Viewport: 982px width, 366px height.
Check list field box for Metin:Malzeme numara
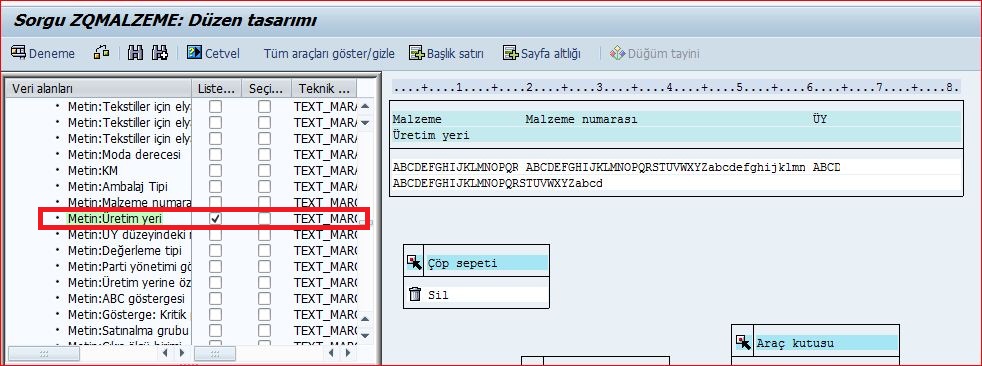click(215, 202)
